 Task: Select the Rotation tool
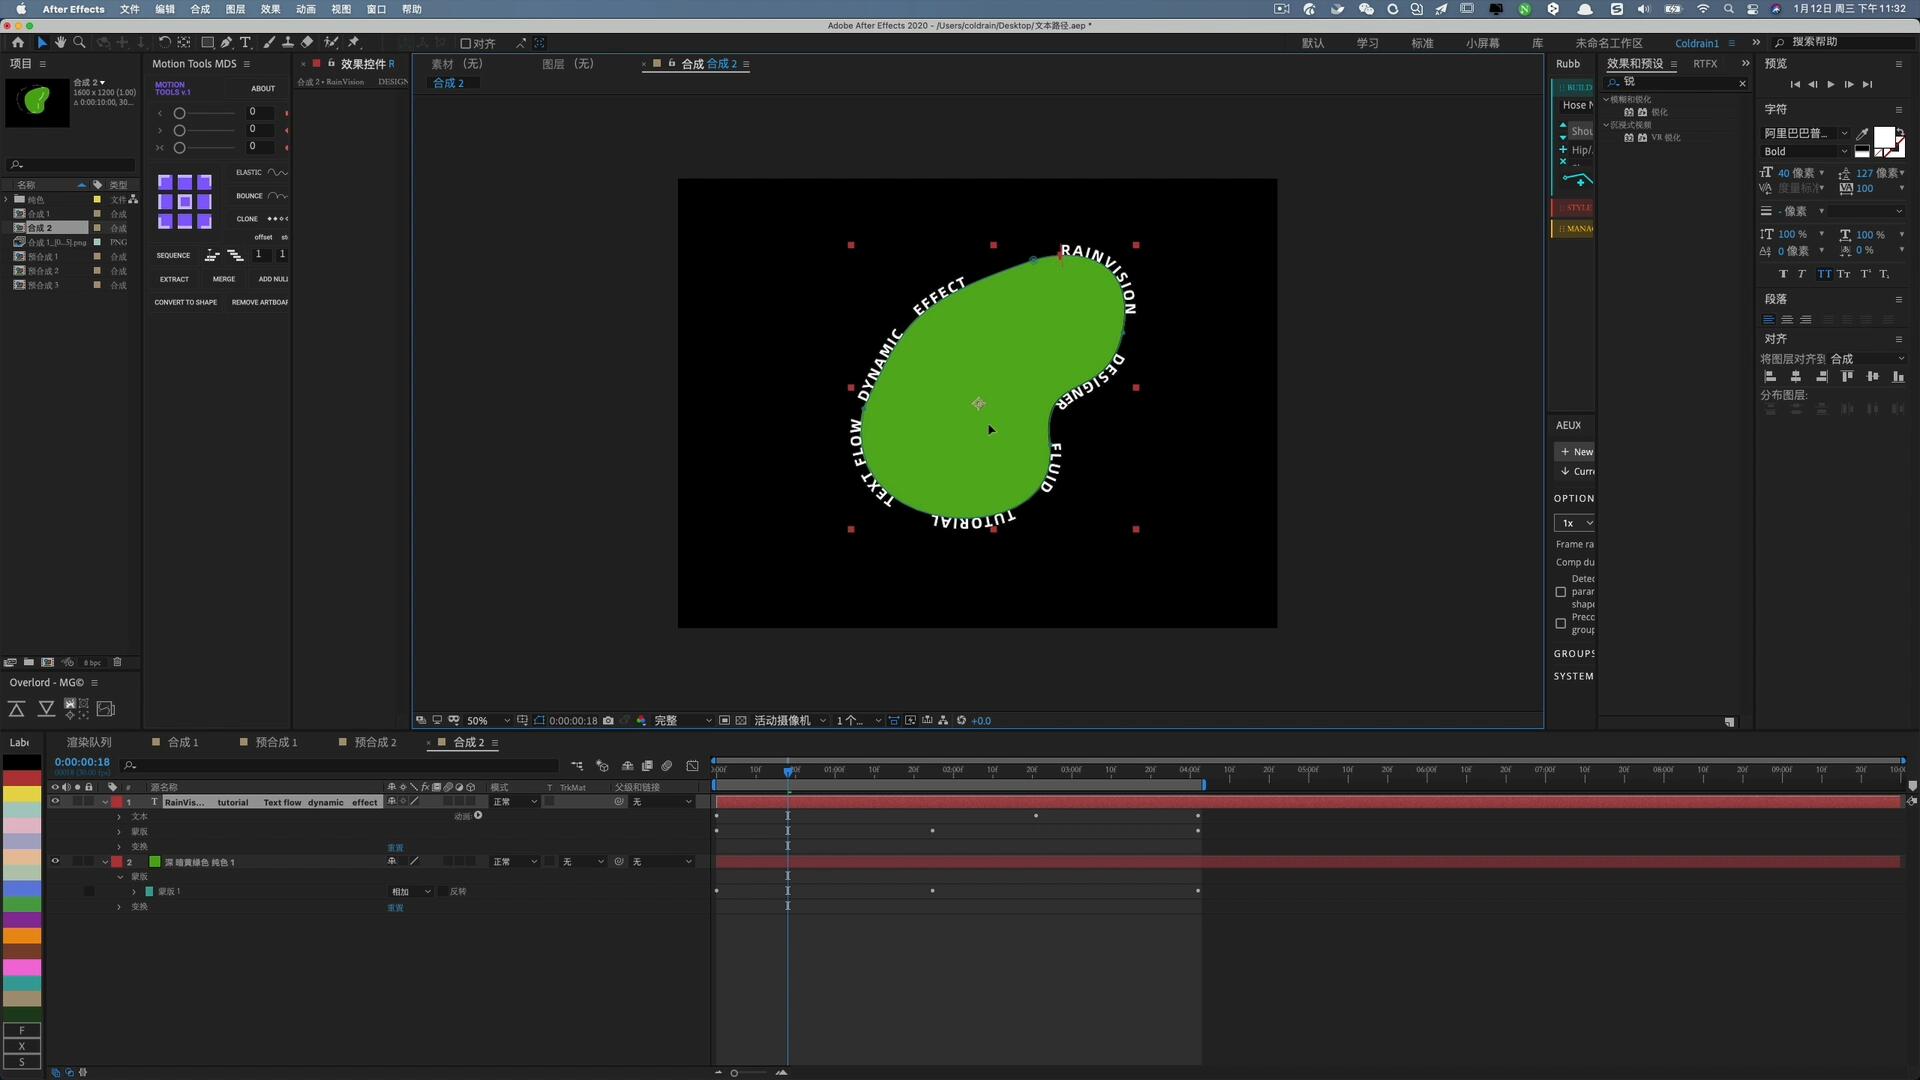click(x=165, y=43)
